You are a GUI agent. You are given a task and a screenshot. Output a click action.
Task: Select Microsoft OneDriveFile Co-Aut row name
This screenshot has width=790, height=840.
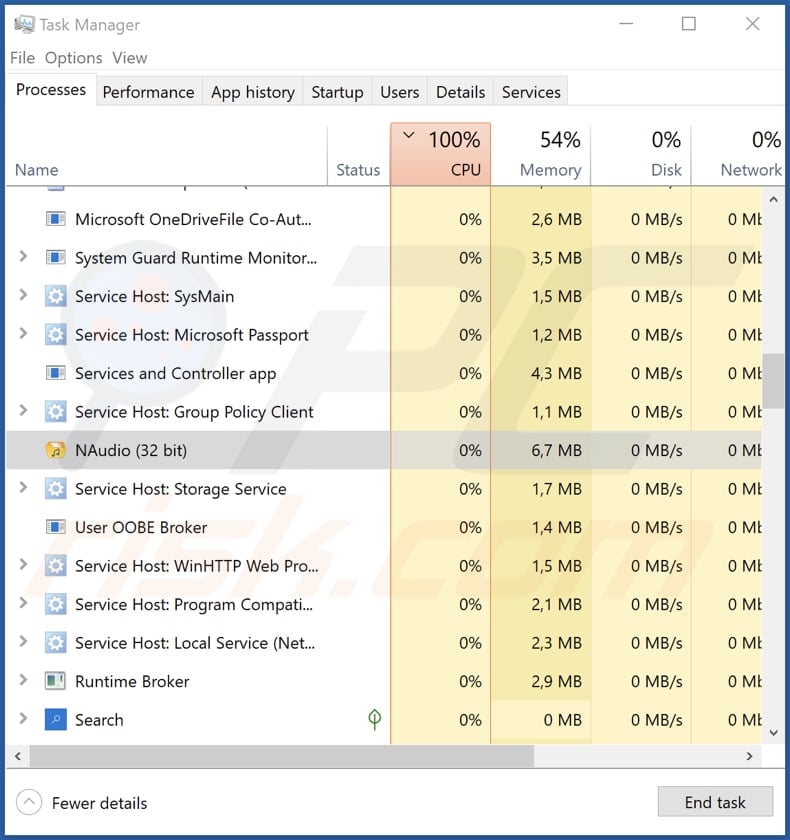point(193,220)
